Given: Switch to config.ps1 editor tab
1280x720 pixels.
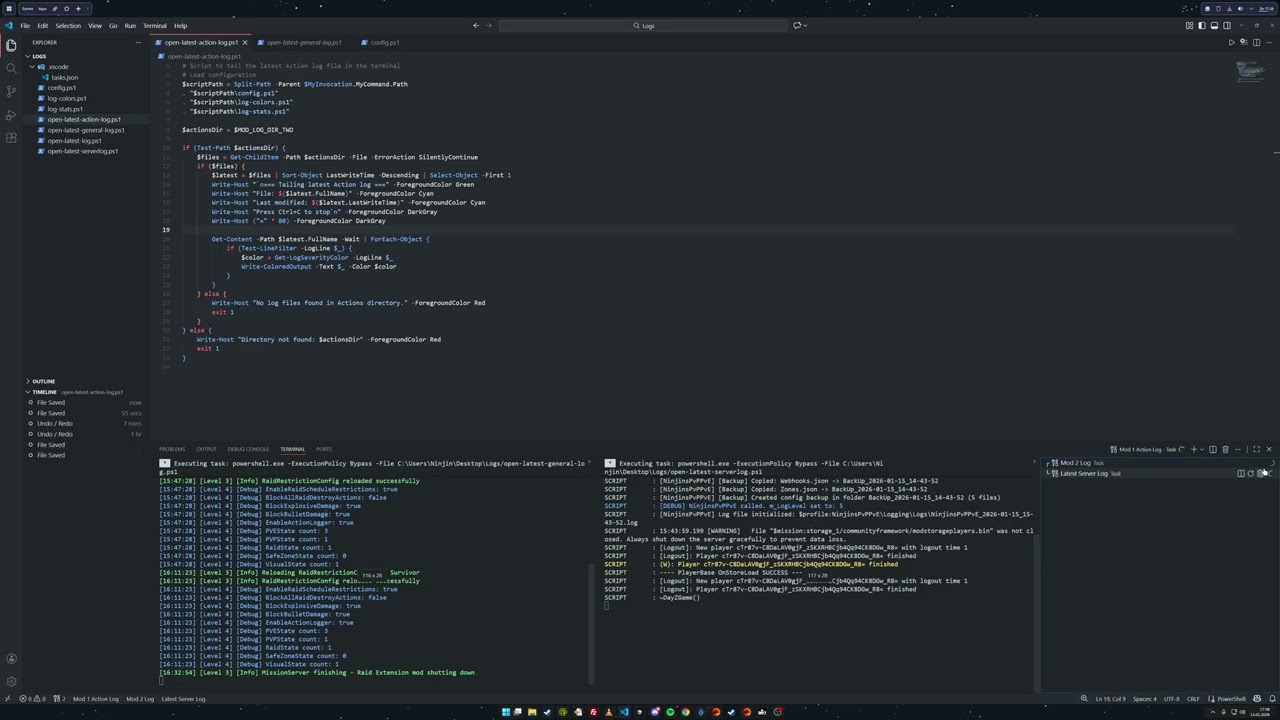Looking at the screenshot, I should point(384,43).
